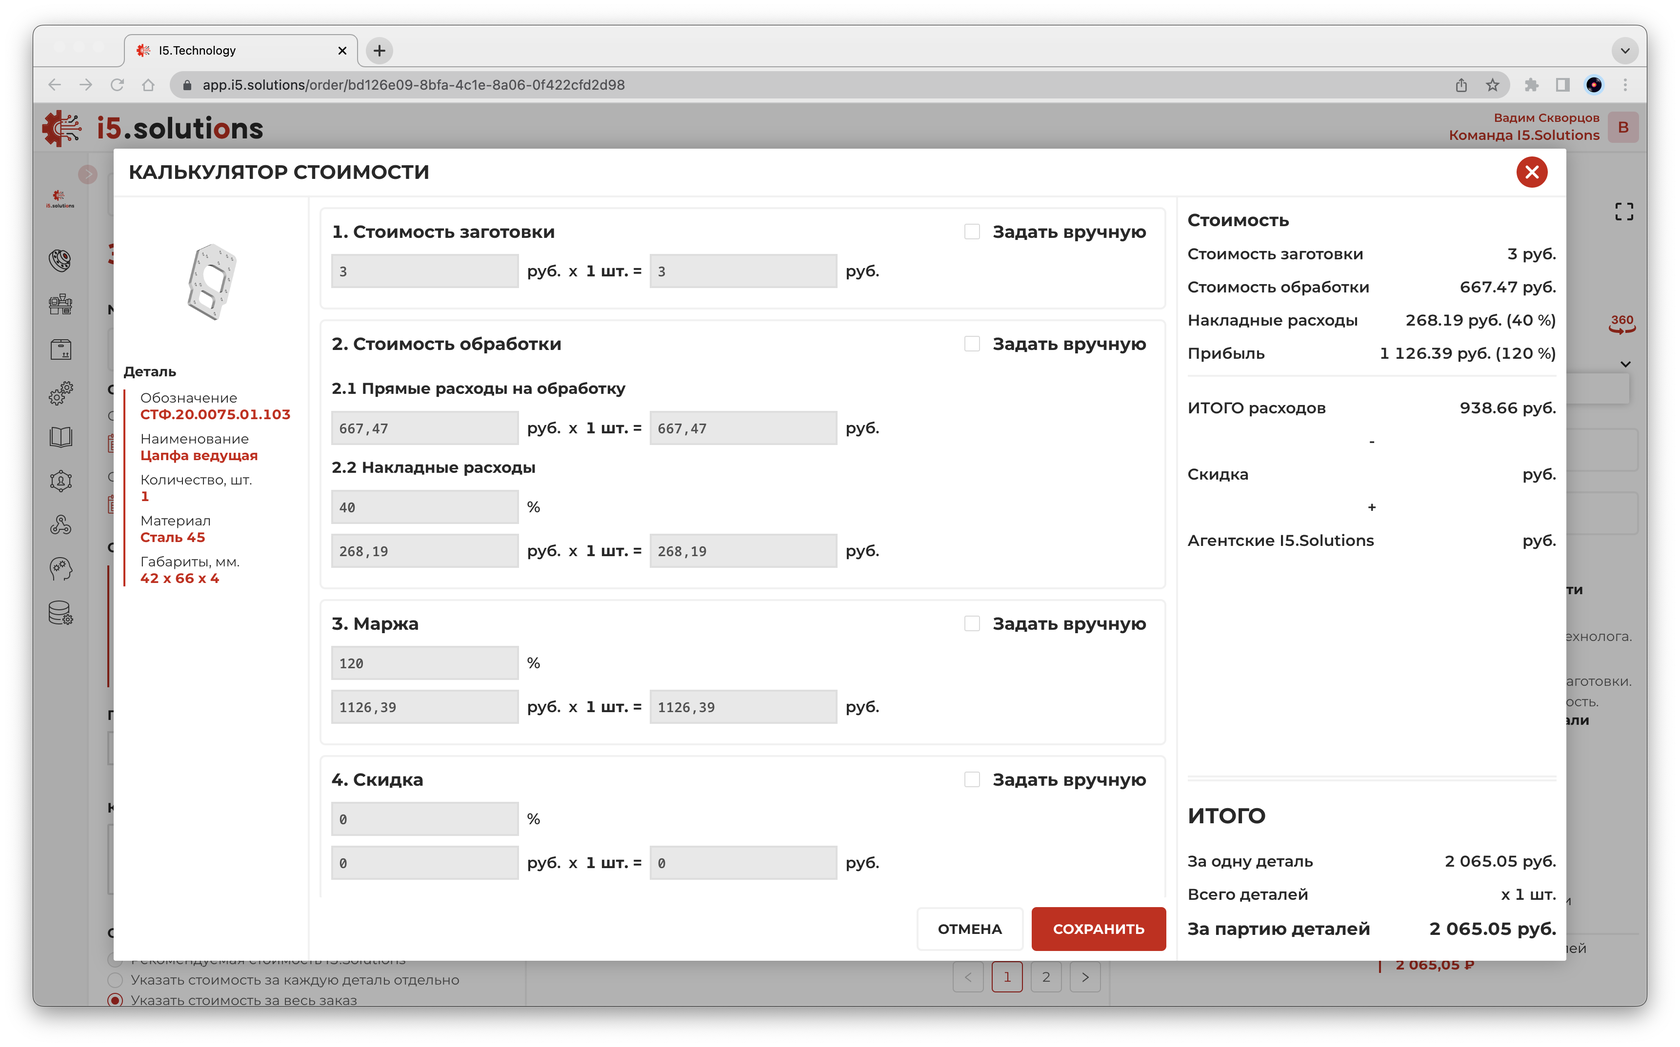Click the Сохранить button
The height and width of the screenshot is (1047, 1680).
pyautogui.click(x=1098, y=929)
